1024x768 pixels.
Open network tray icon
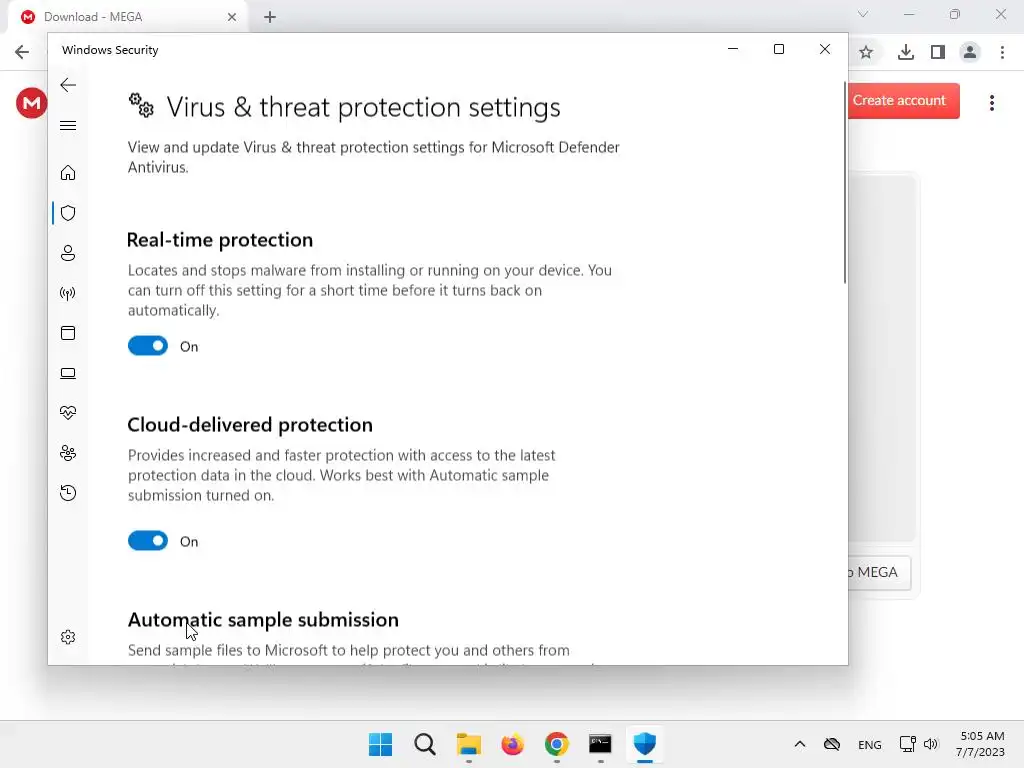[x=907, y=744]
